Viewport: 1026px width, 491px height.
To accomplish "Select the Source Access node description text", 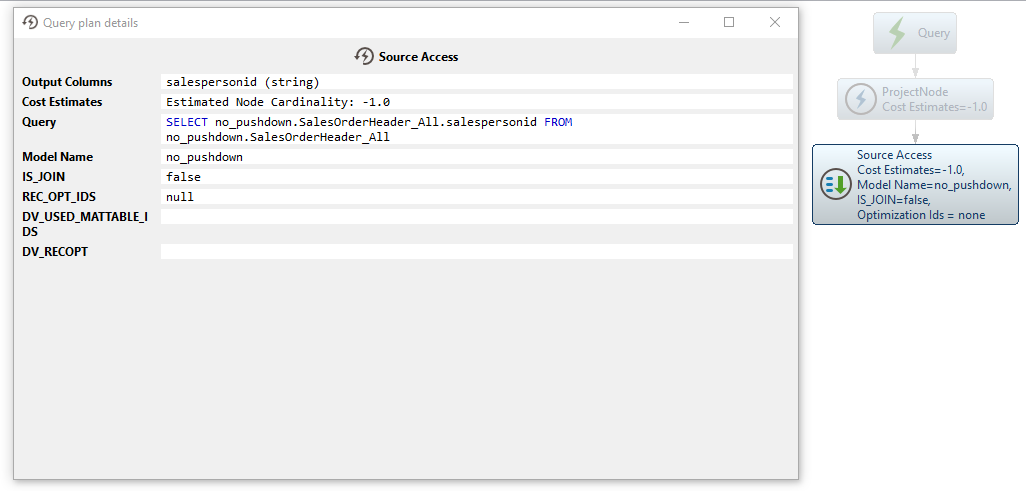I will [933, 185].
